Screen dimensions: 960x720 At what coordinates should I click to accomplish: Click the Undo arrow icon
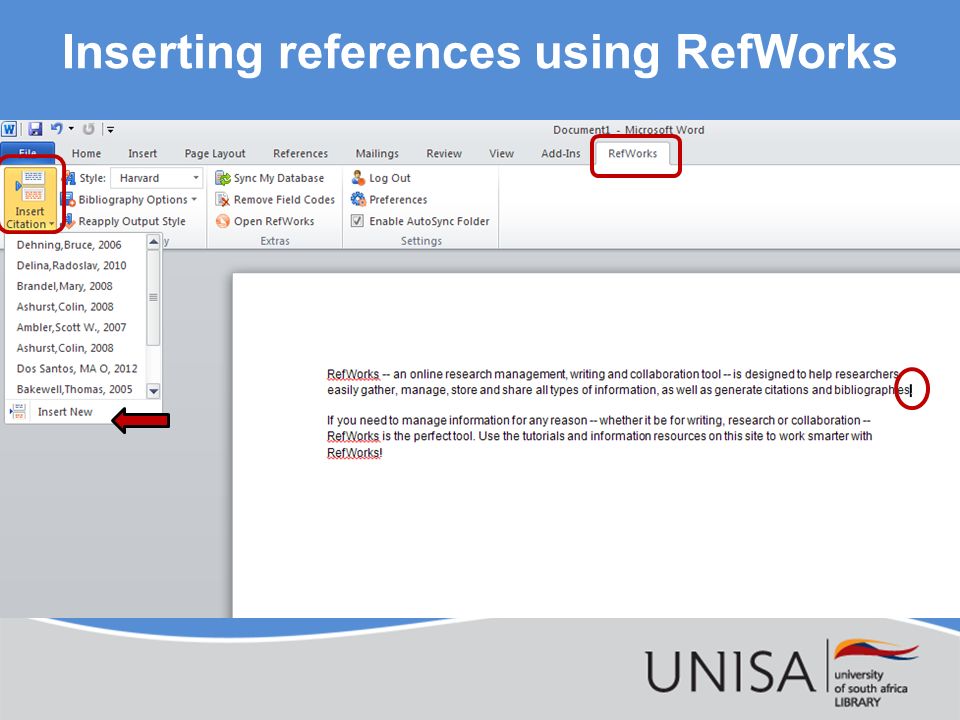point(57,129)
